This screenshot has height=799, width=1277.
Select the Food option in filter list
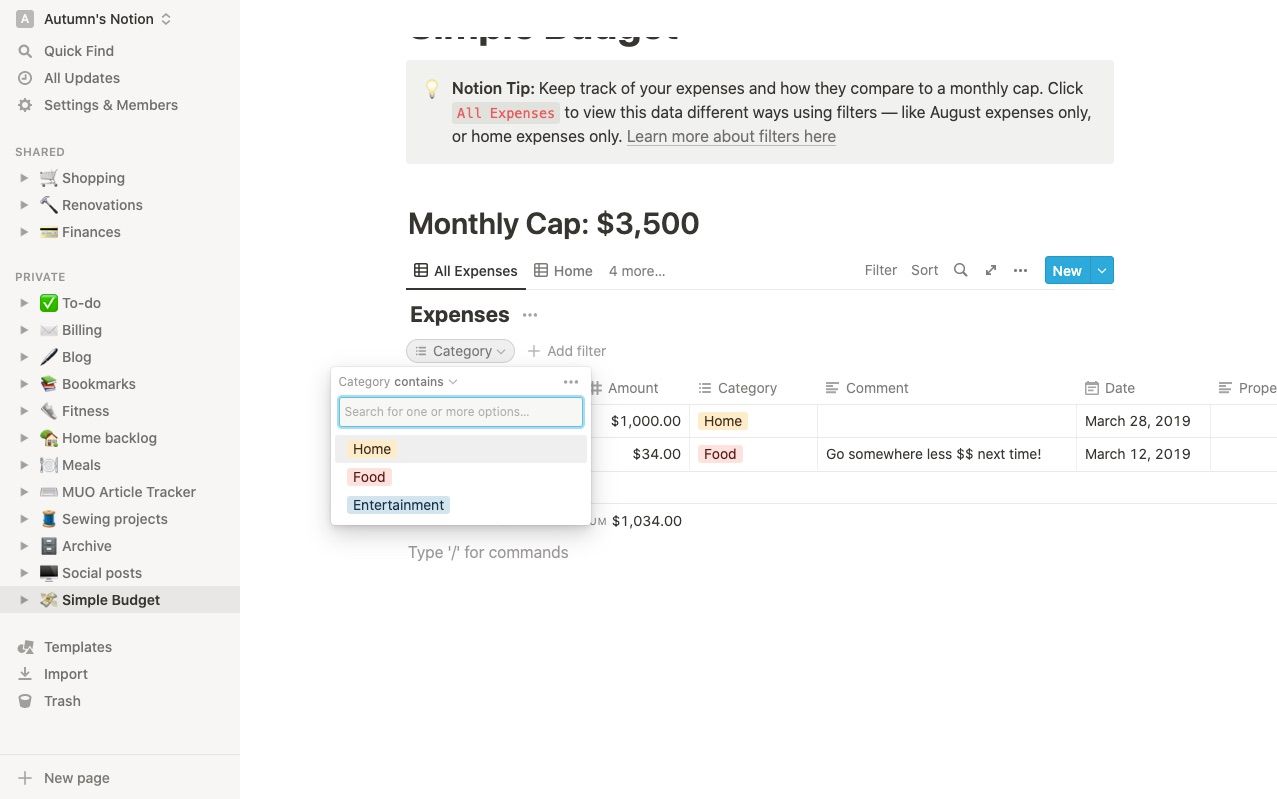point(369,477)
